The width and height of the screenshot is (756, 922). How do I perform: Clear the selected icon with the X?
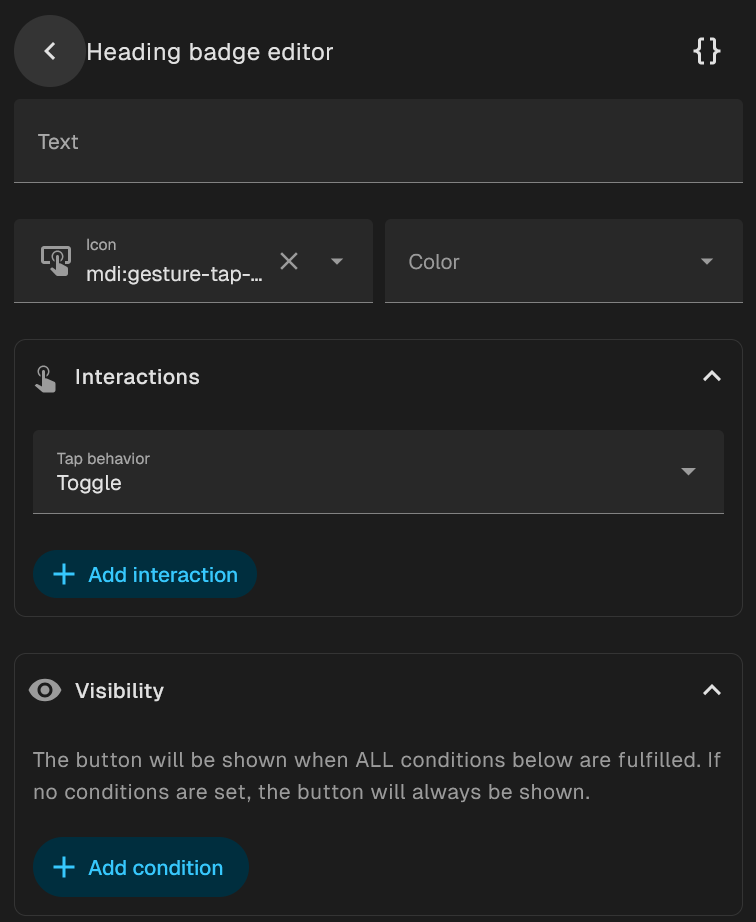289,261
